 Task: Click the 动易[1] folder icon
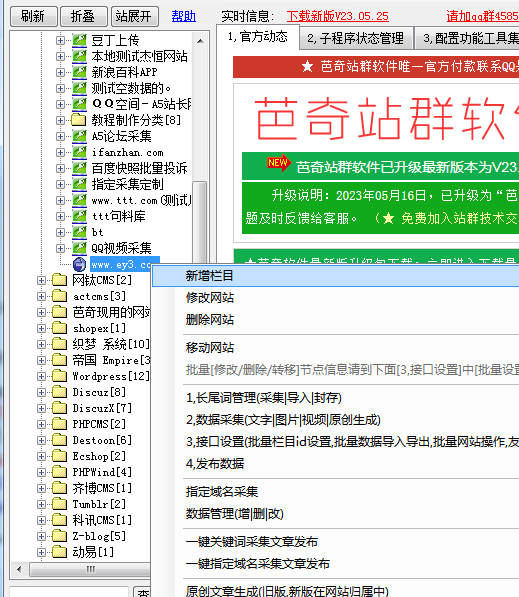point(59,552)
